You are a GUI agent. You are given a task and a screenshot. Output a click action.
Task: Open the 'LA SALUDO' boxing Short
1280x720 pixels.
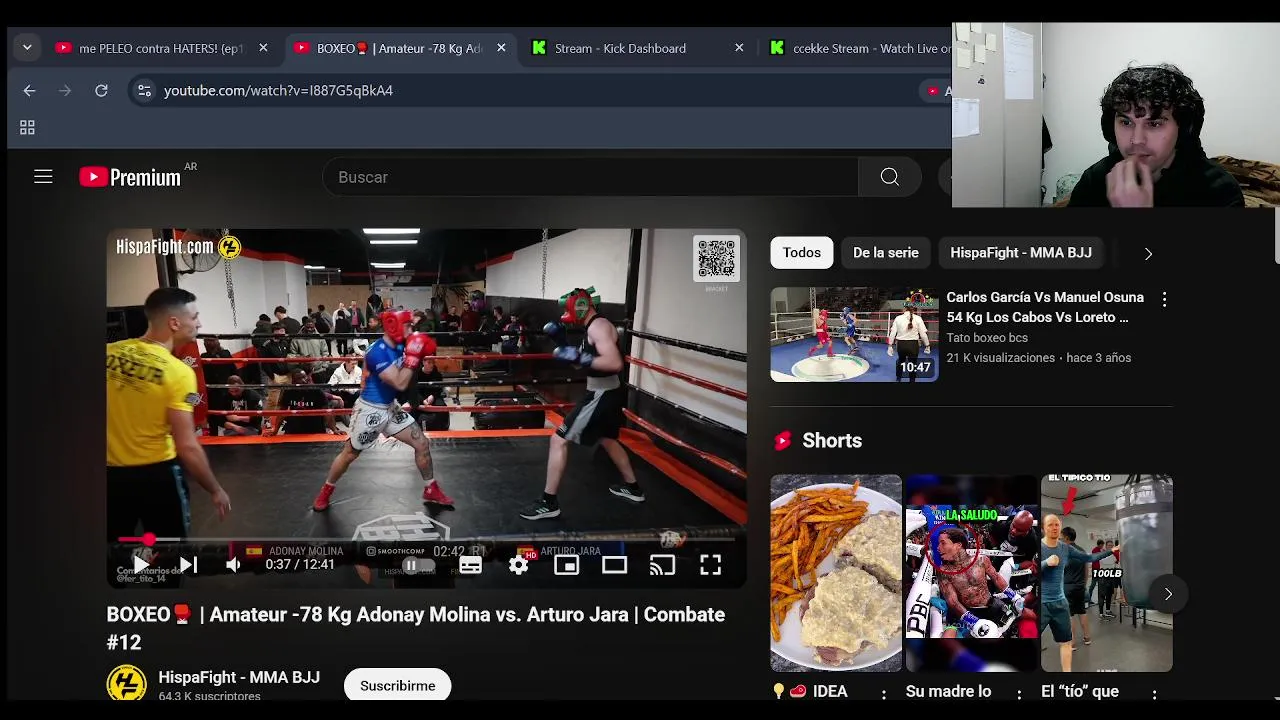[x=971, y=573]
